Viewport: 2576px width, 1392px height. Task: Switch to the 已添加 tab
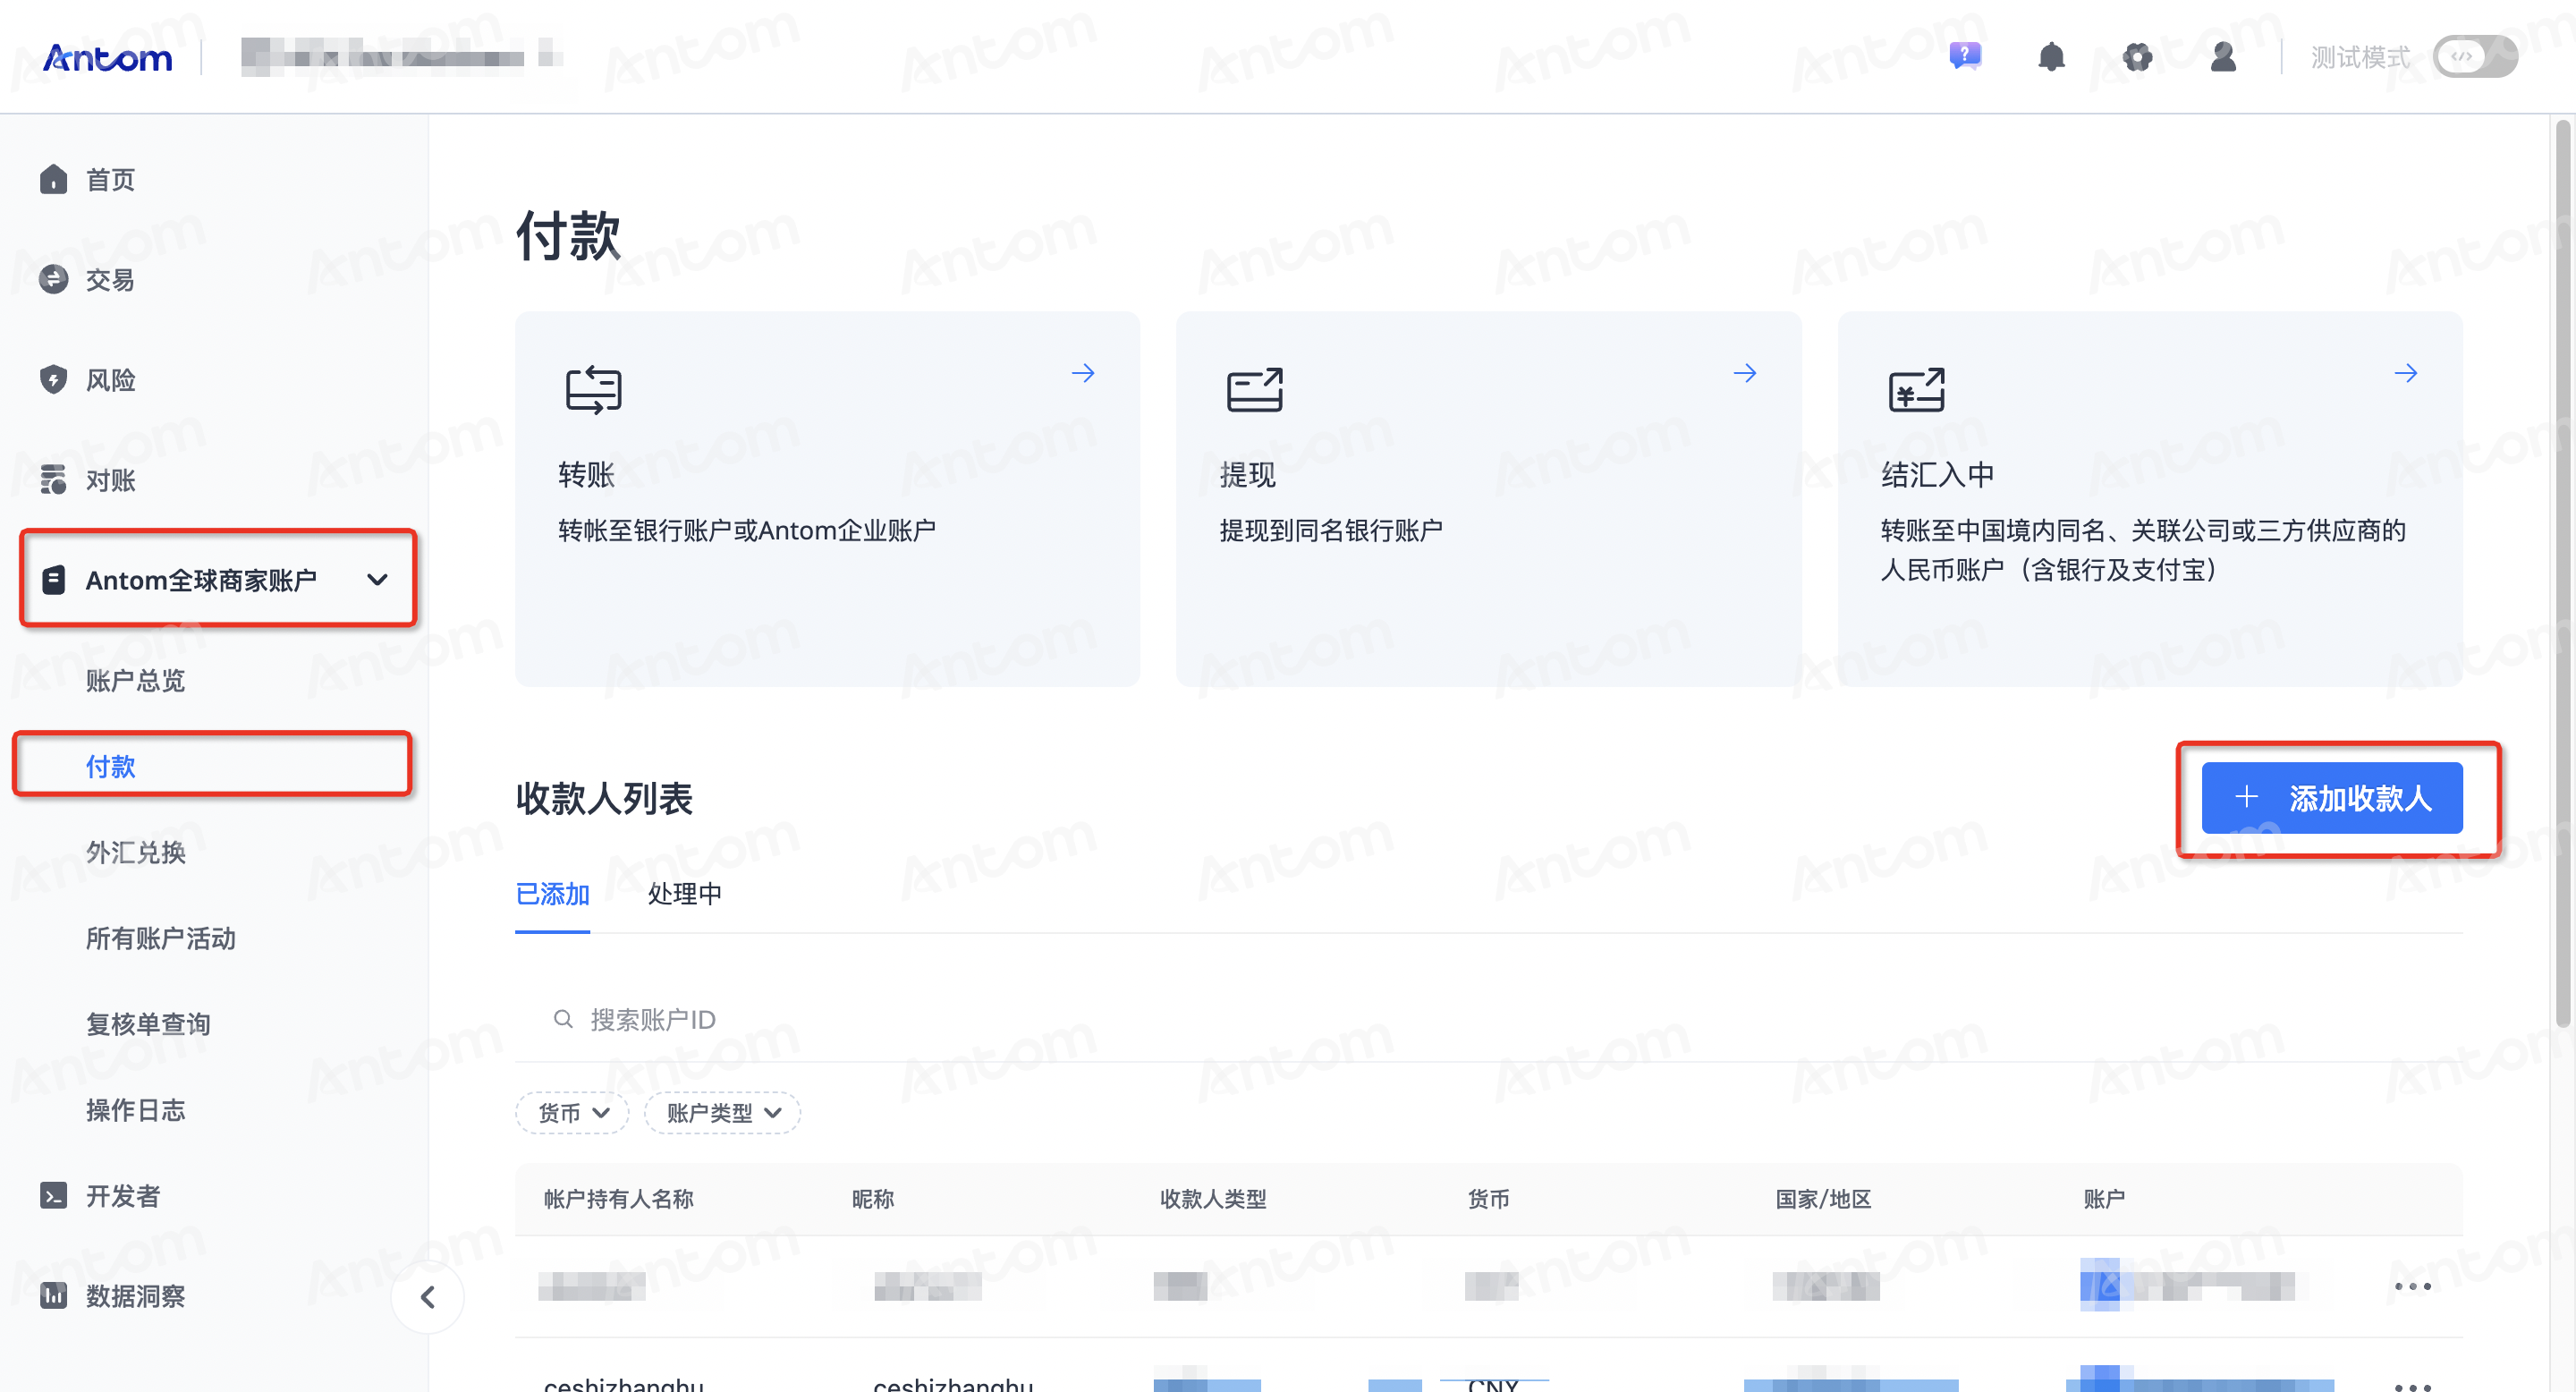coord(552,894)
